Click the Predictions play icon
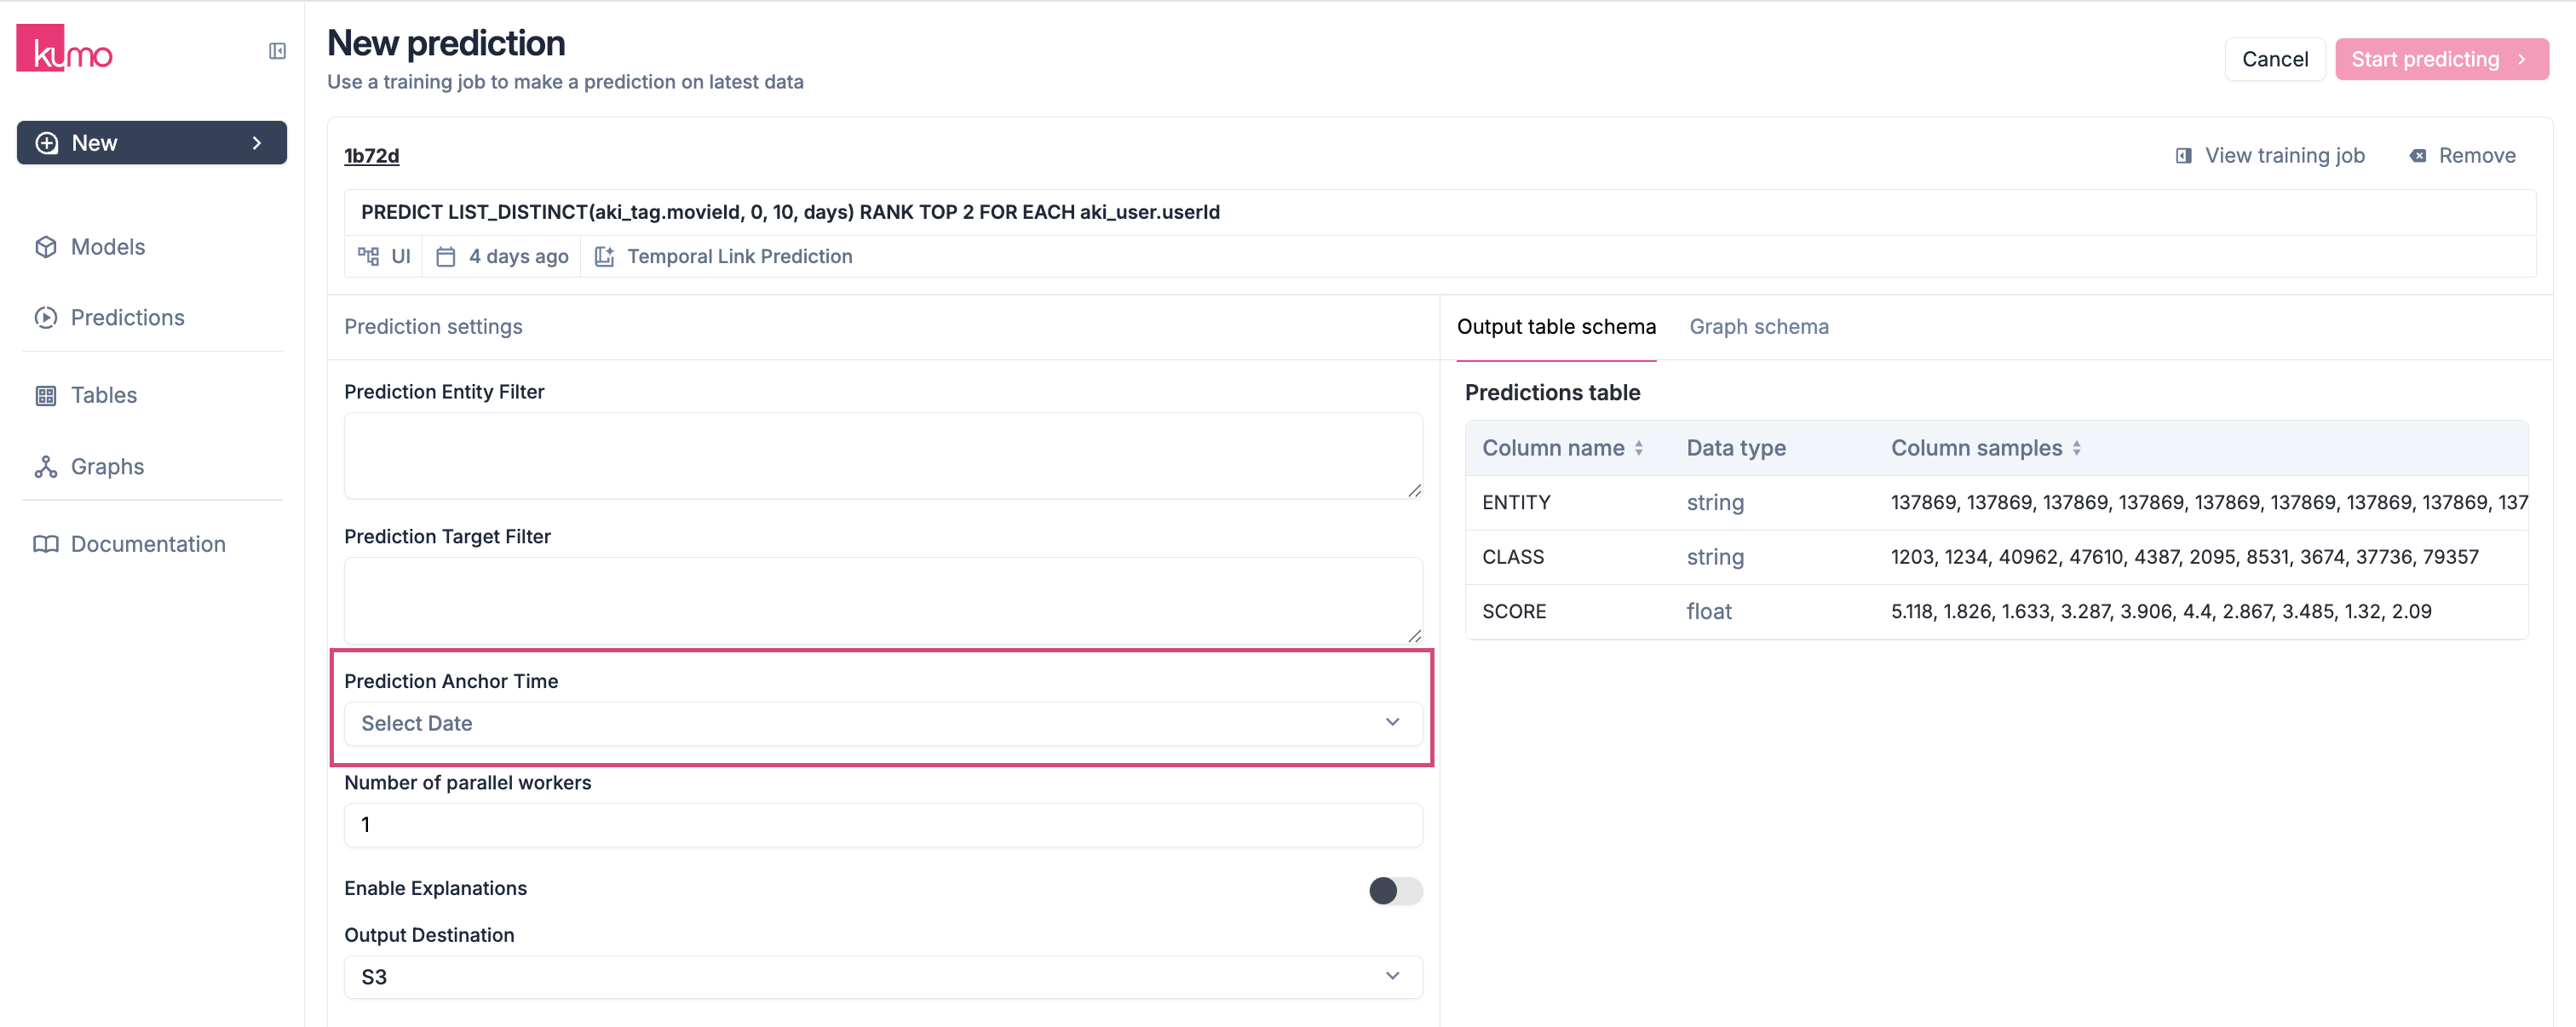The width and height of the screenshot is (2576, 1027). [x=46, y=318]
